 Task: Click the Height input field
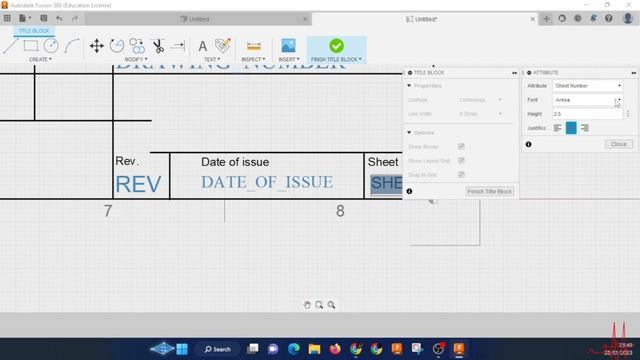pyautogui.click(x=588, y=114)
